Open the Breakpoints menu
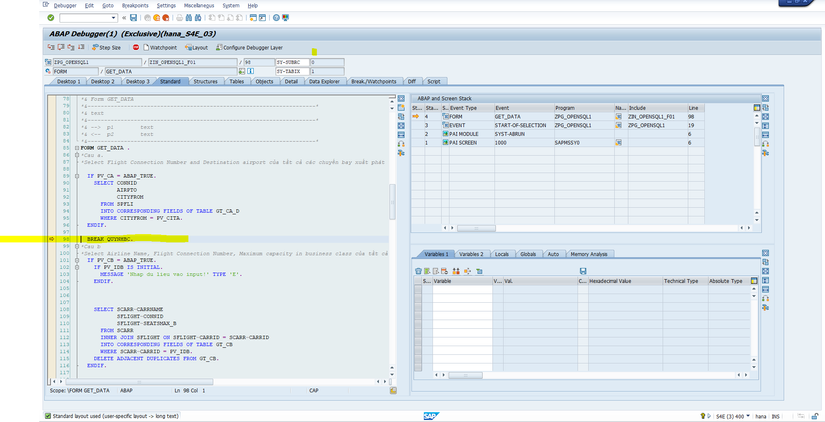The height and width of the screenshot is (422, 825). point(134,5)
